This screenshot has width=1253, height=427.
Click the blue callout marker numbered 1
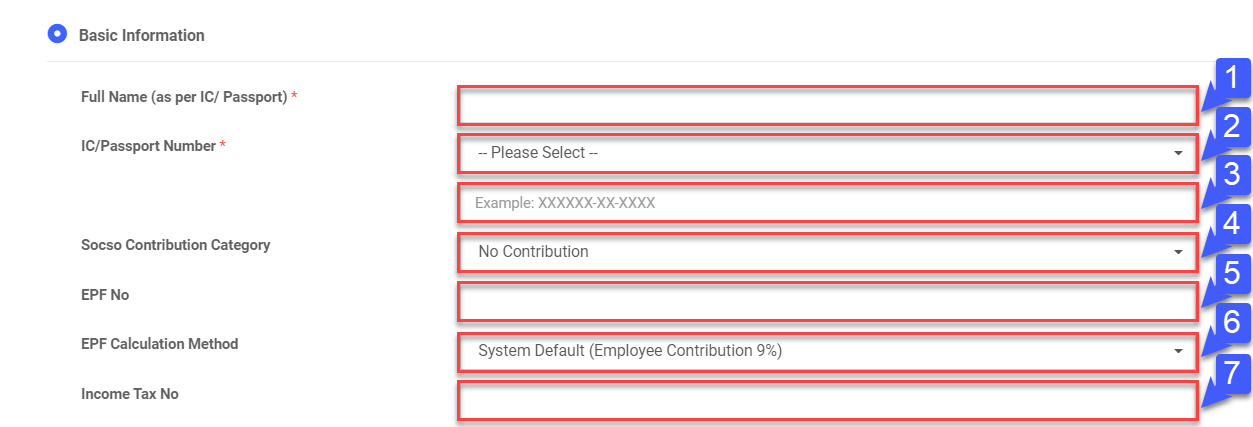(x=1232, y=78)
